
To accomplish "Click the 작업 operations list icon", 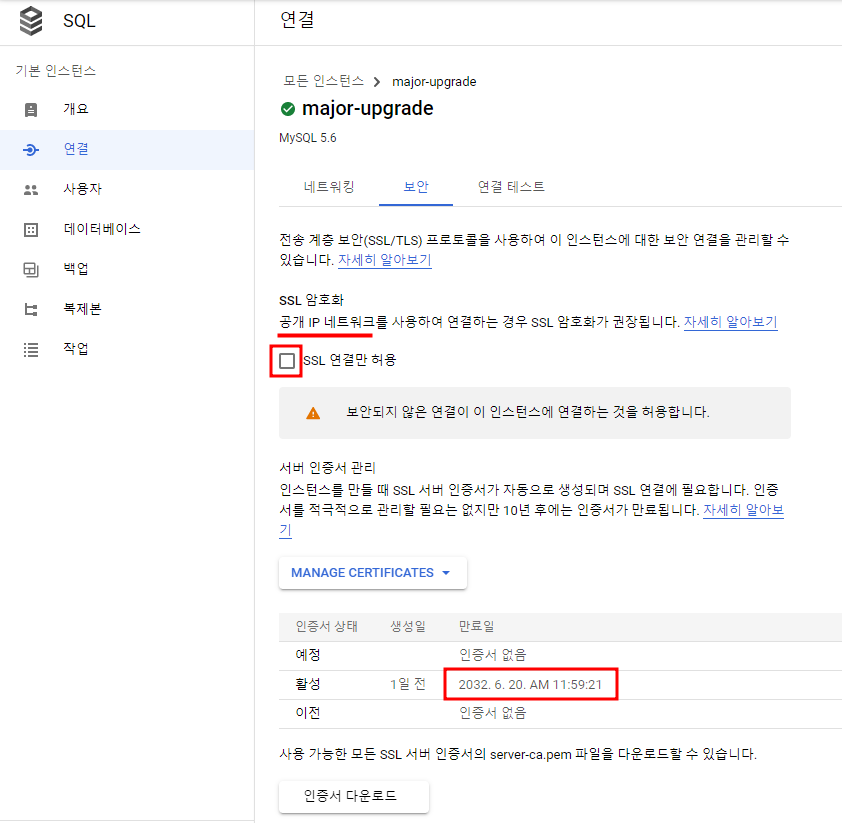I will (31, 350).
